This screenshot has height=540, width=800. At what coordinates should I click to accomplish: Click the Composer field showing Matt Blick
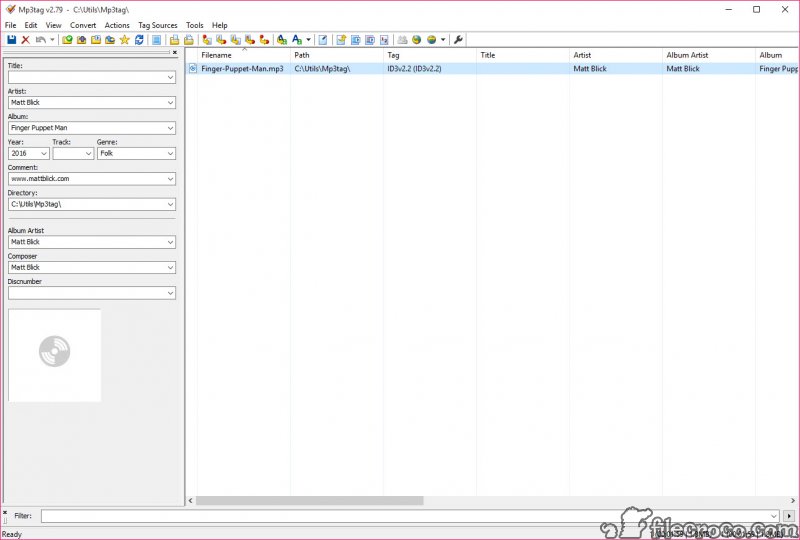[92, 267]
